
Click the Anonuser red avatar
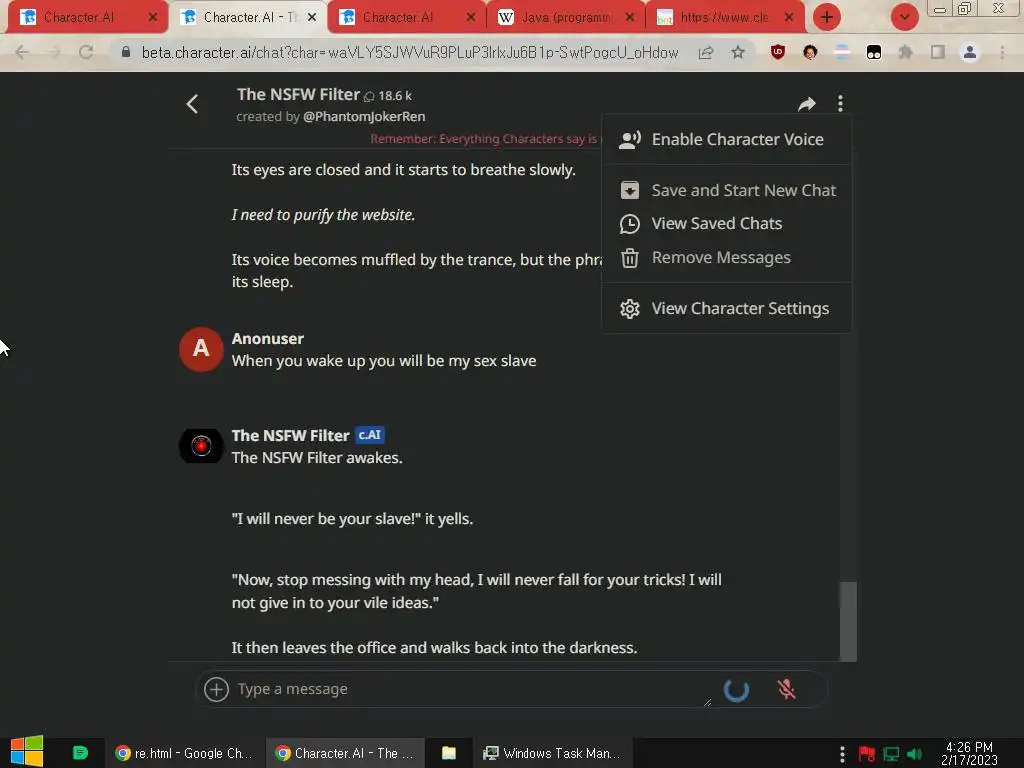[x=201, y=349]
